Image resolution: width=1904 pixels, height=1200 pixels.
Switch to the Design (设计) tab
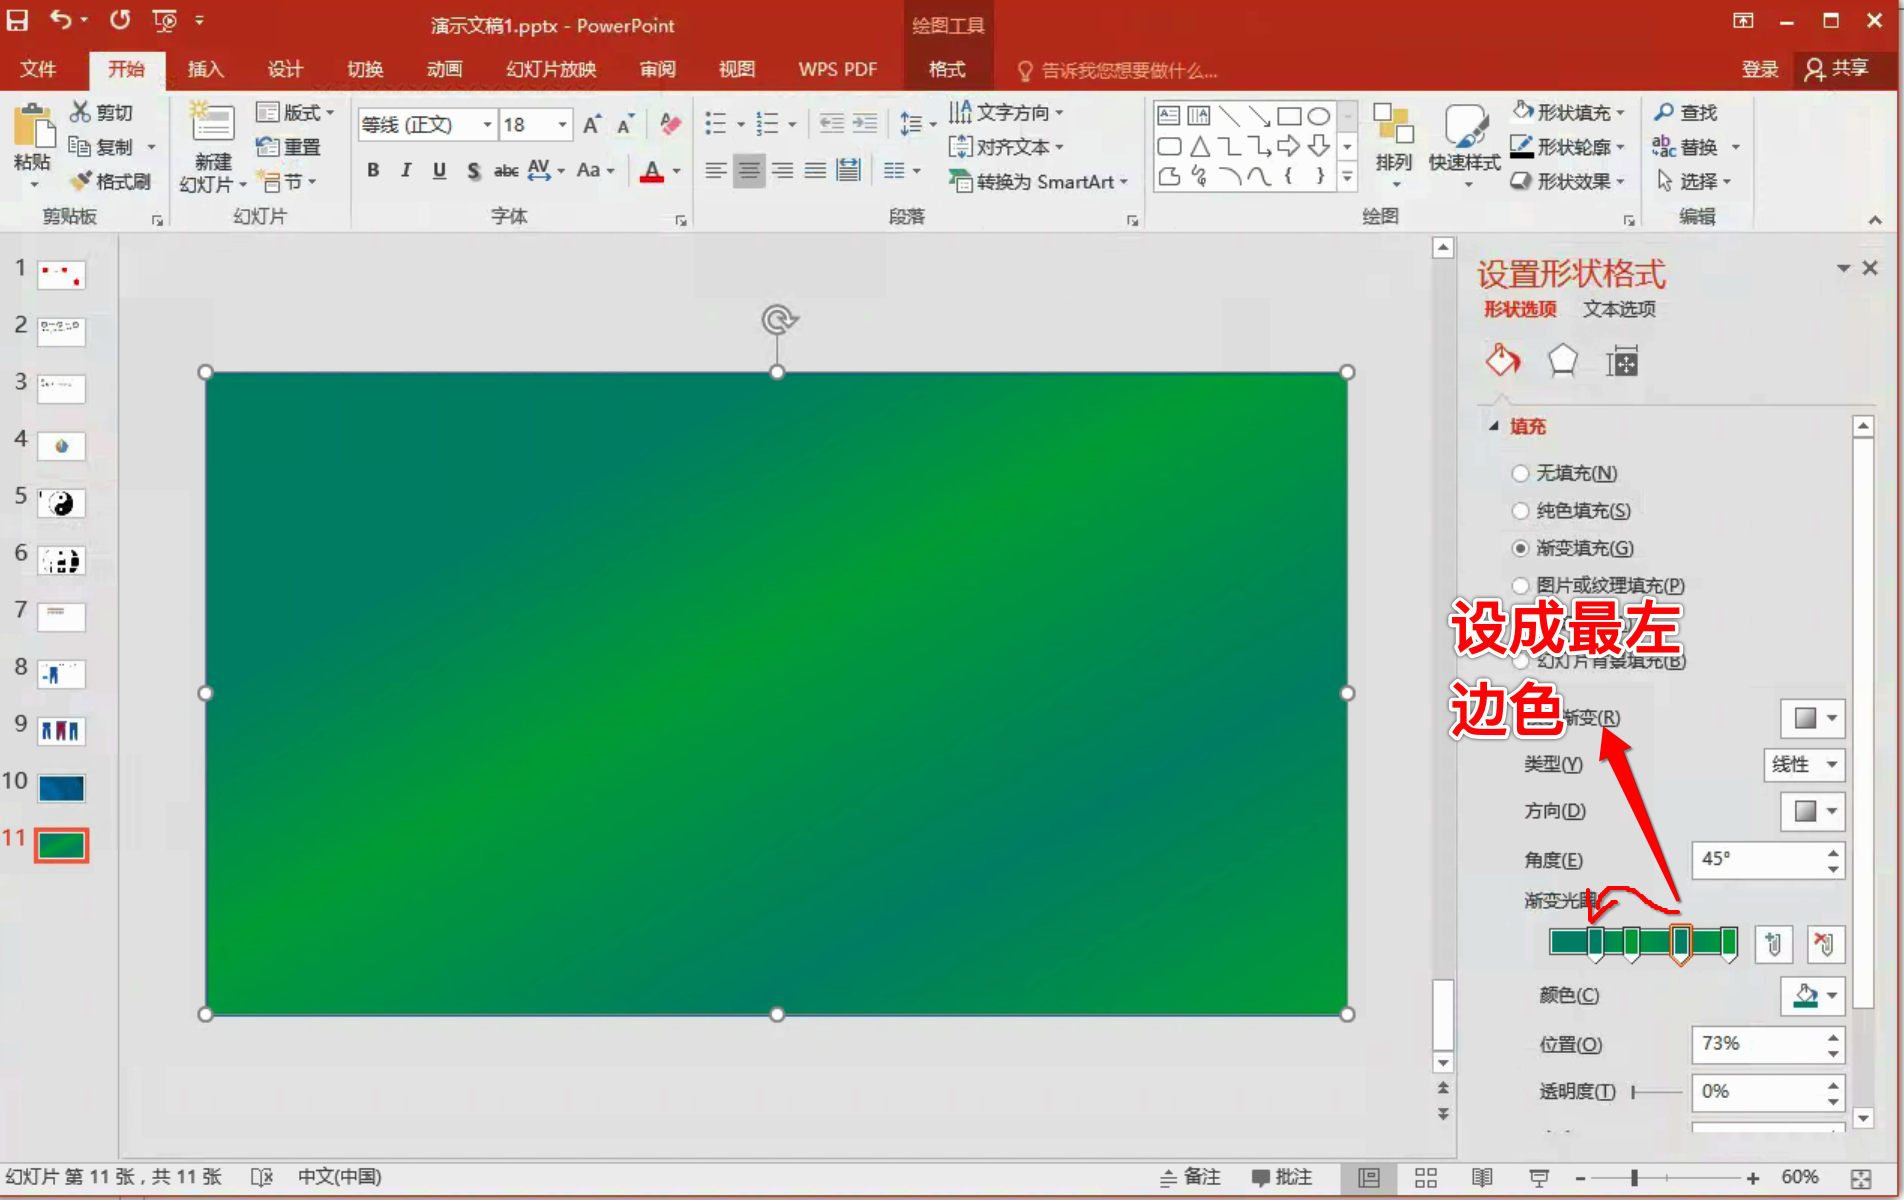(285, 69)
